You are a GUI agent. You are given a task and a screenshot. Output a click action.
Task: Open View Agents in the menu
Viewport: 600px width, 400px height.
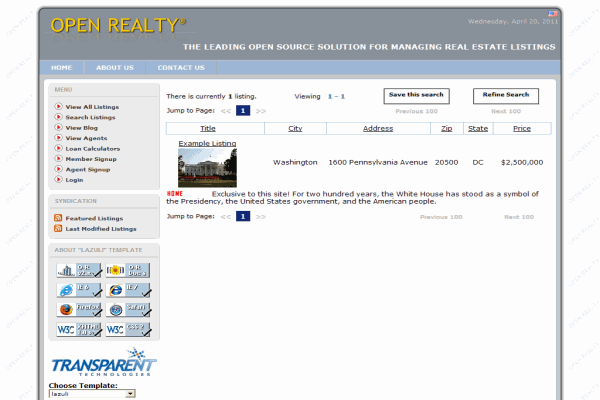point(86,138)
